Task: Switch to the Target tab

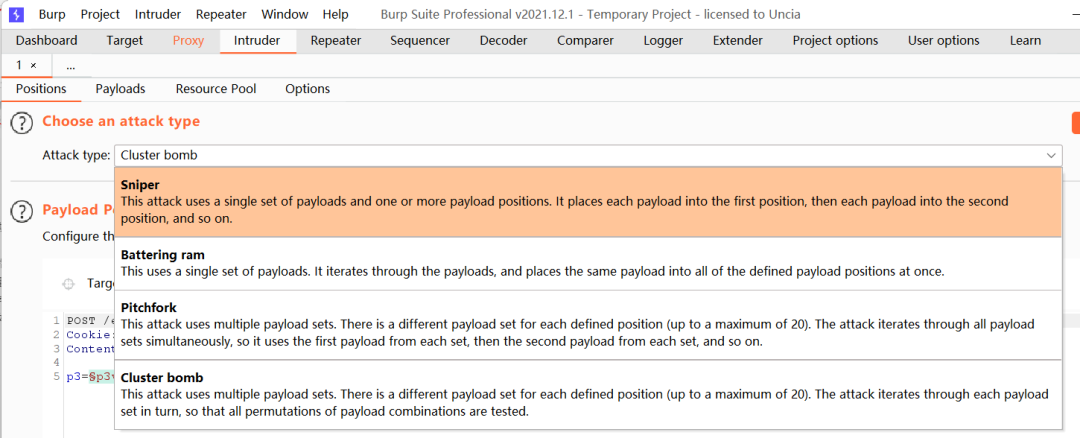Action: 125,41
